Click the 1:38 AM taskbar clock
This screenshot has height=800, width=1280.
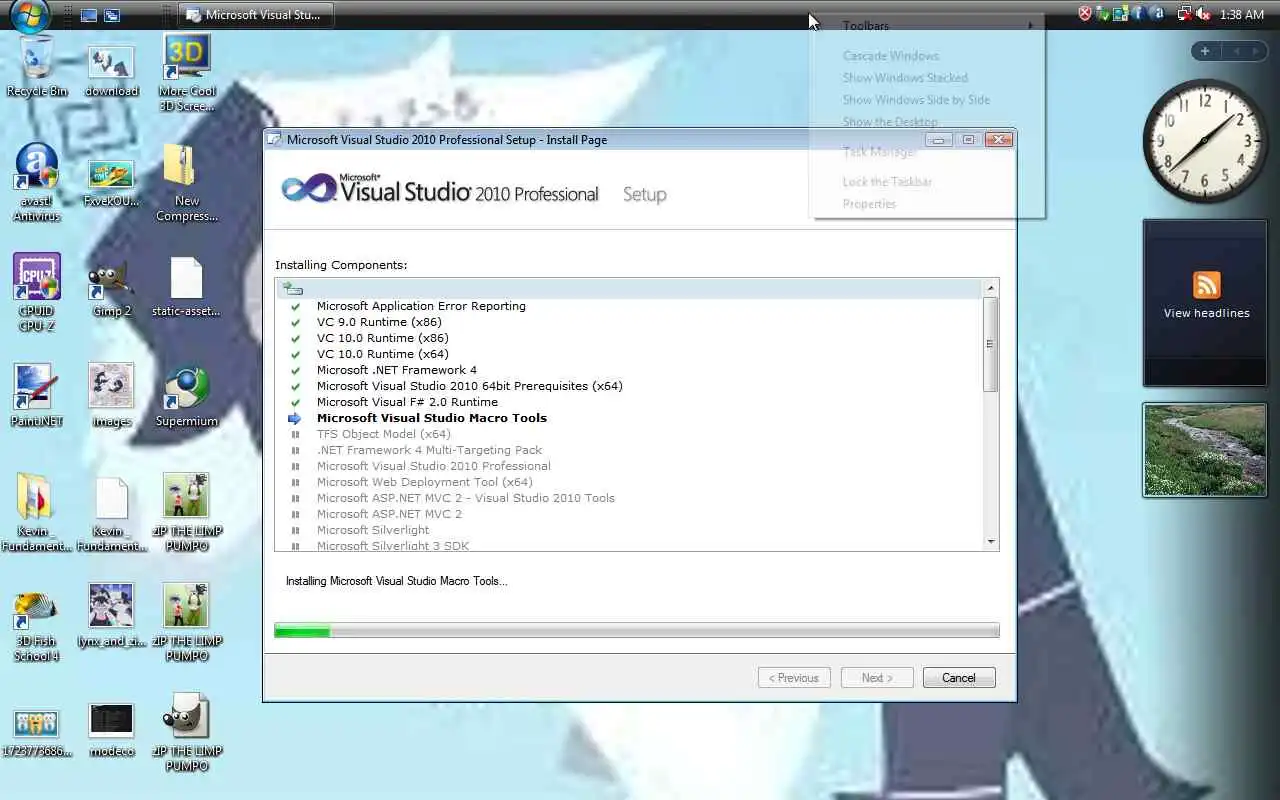point(1242,15)
